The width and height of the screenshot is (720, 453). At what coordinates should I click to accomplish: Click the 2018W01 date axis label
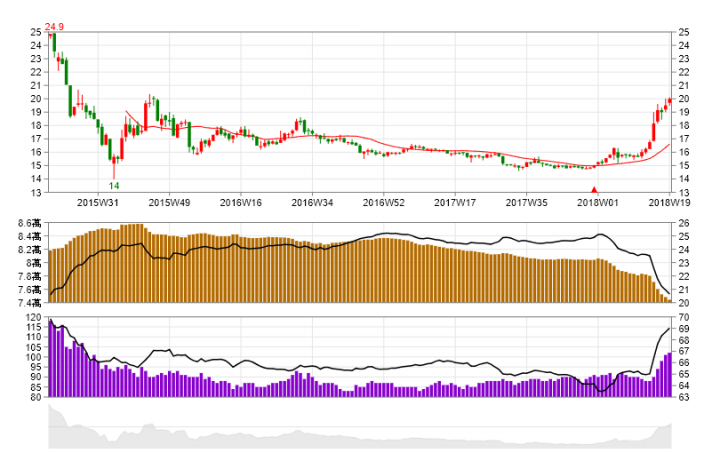(x=598, y=202)
